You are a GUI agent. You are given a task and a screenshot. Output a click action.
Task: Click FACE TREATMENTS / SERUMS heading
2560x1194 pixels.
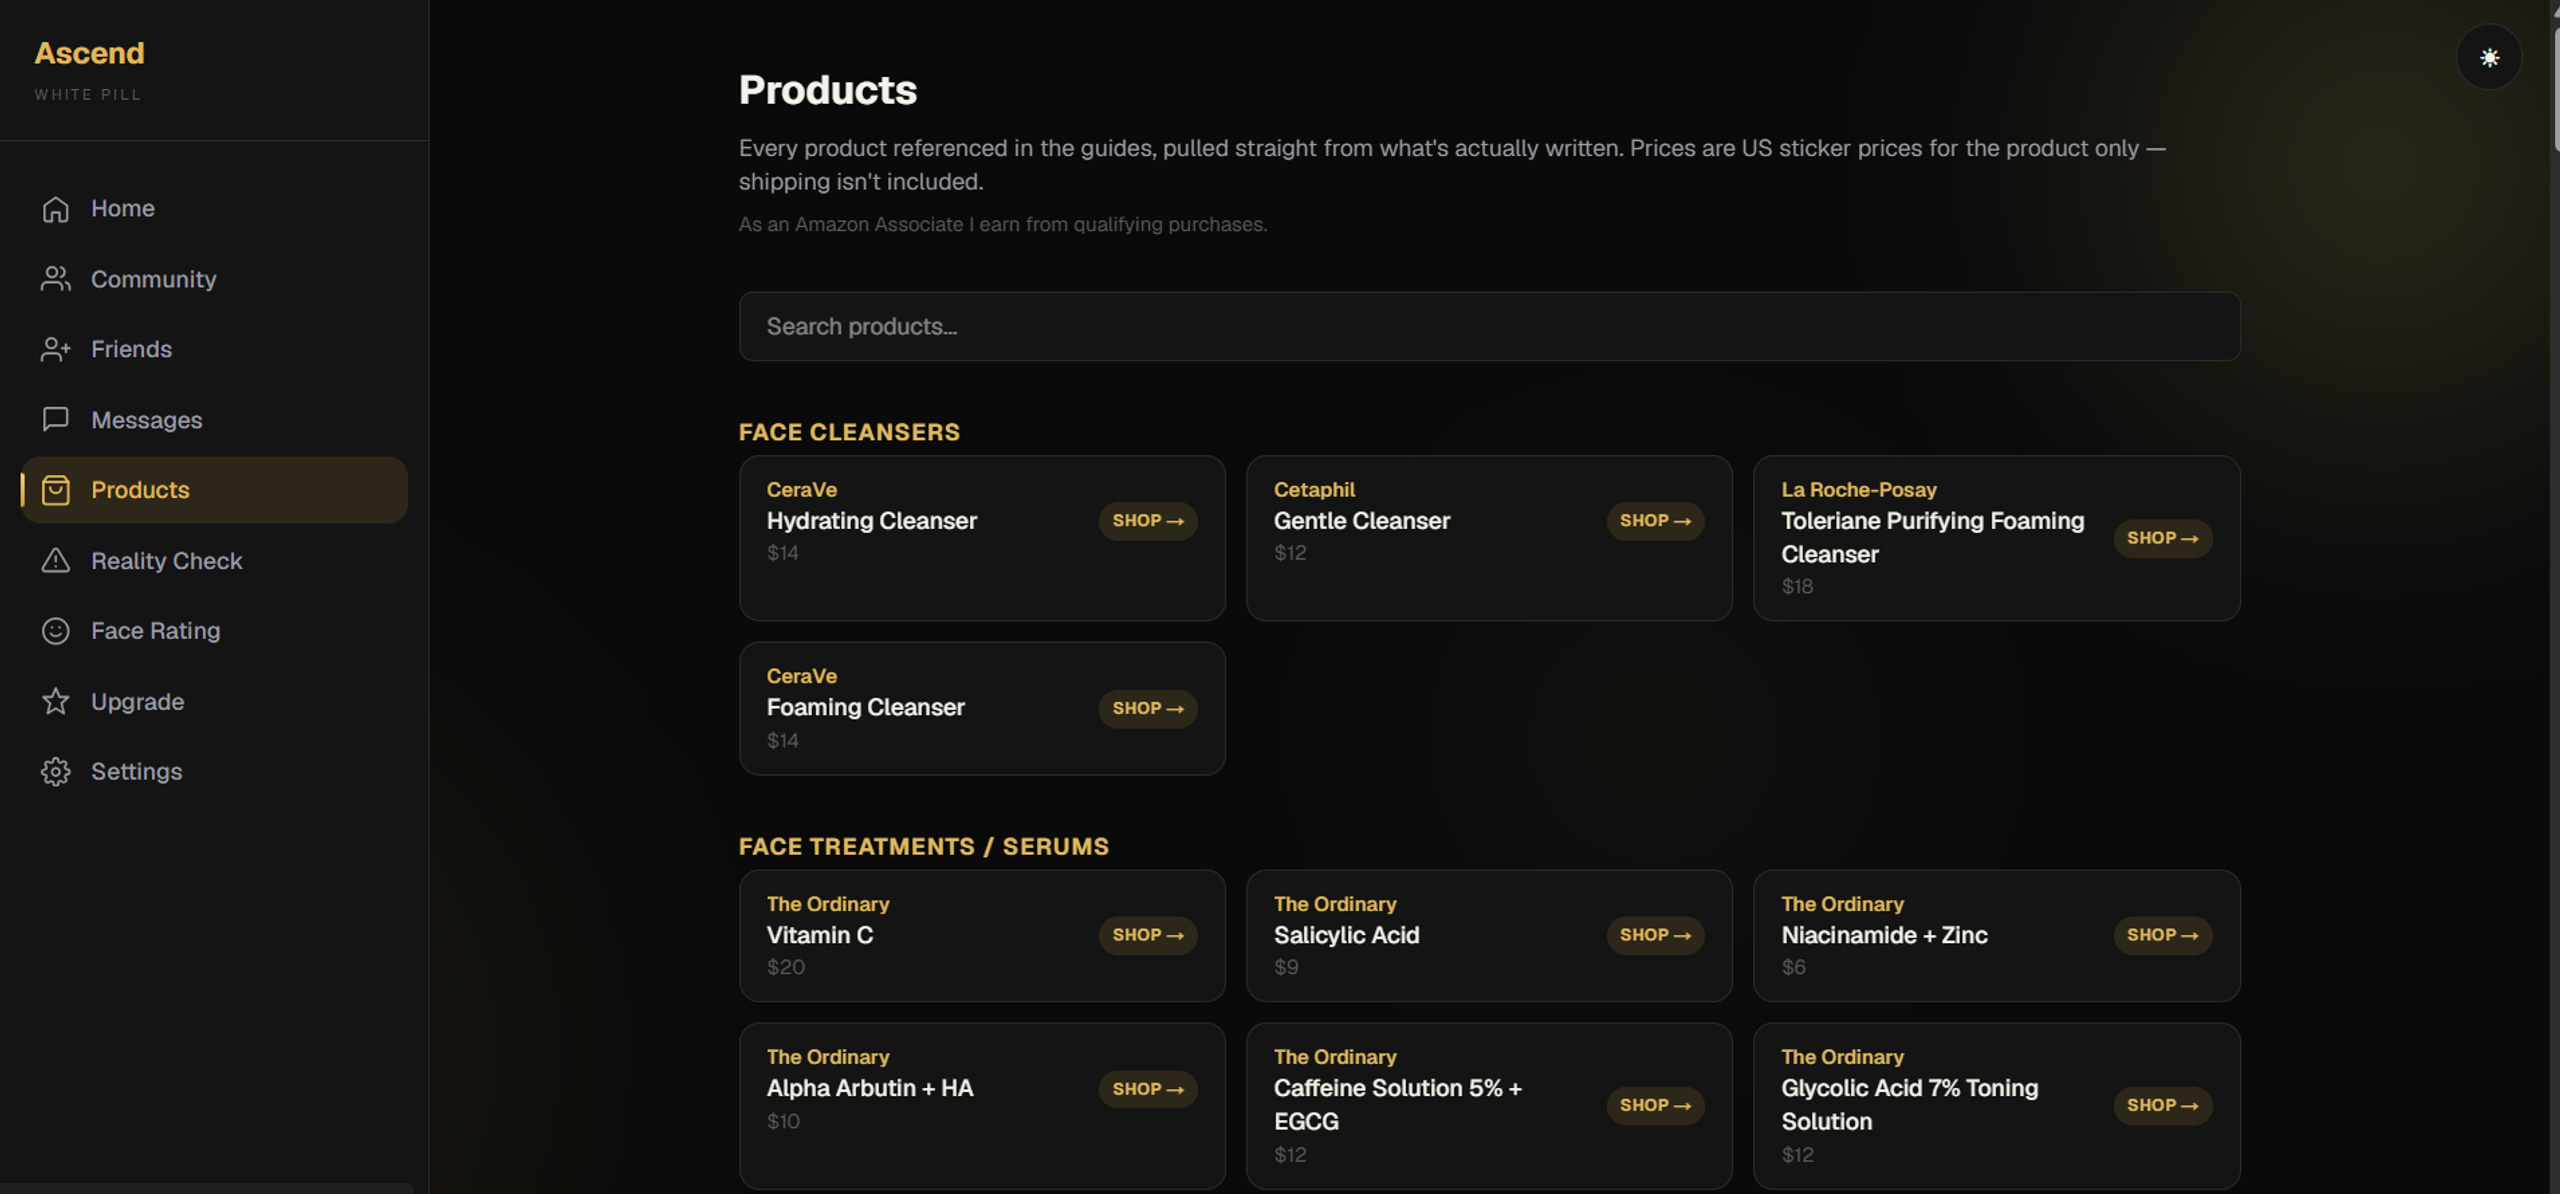pos(924,846)
